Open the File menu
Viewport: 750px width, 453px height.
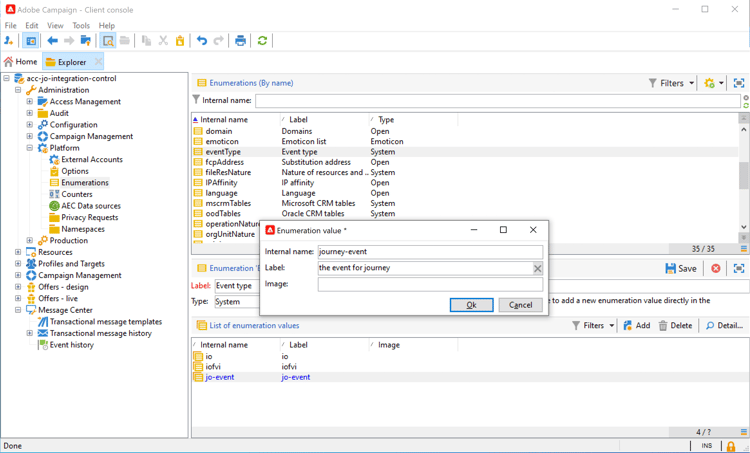pos(11,25)
